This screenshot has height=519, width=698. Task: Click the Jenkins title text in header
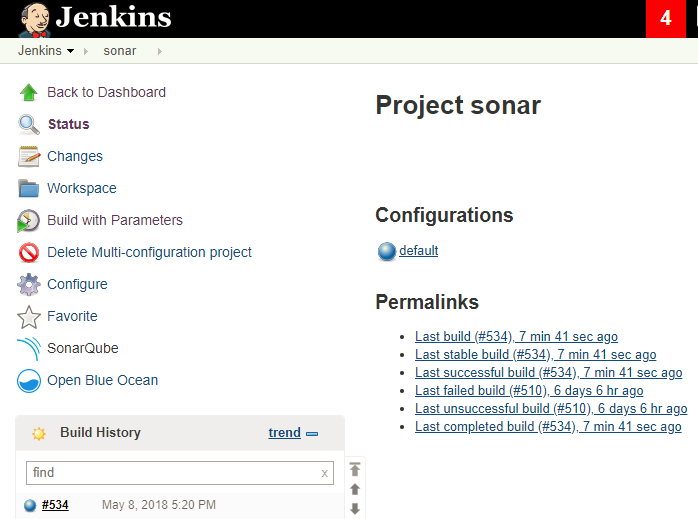coord(113,17)
